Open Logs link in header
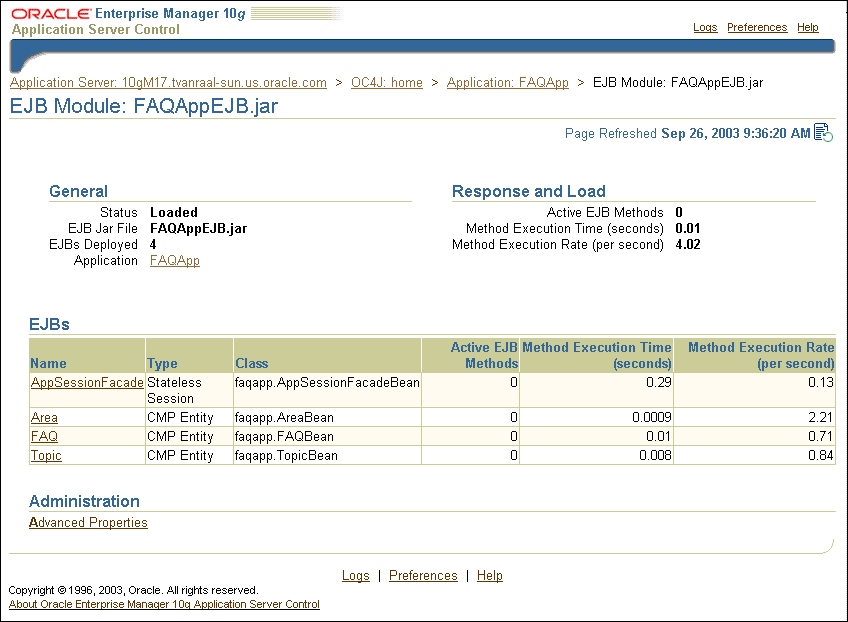Viewport: 848px width, 622px height. (x=705, y=27)
